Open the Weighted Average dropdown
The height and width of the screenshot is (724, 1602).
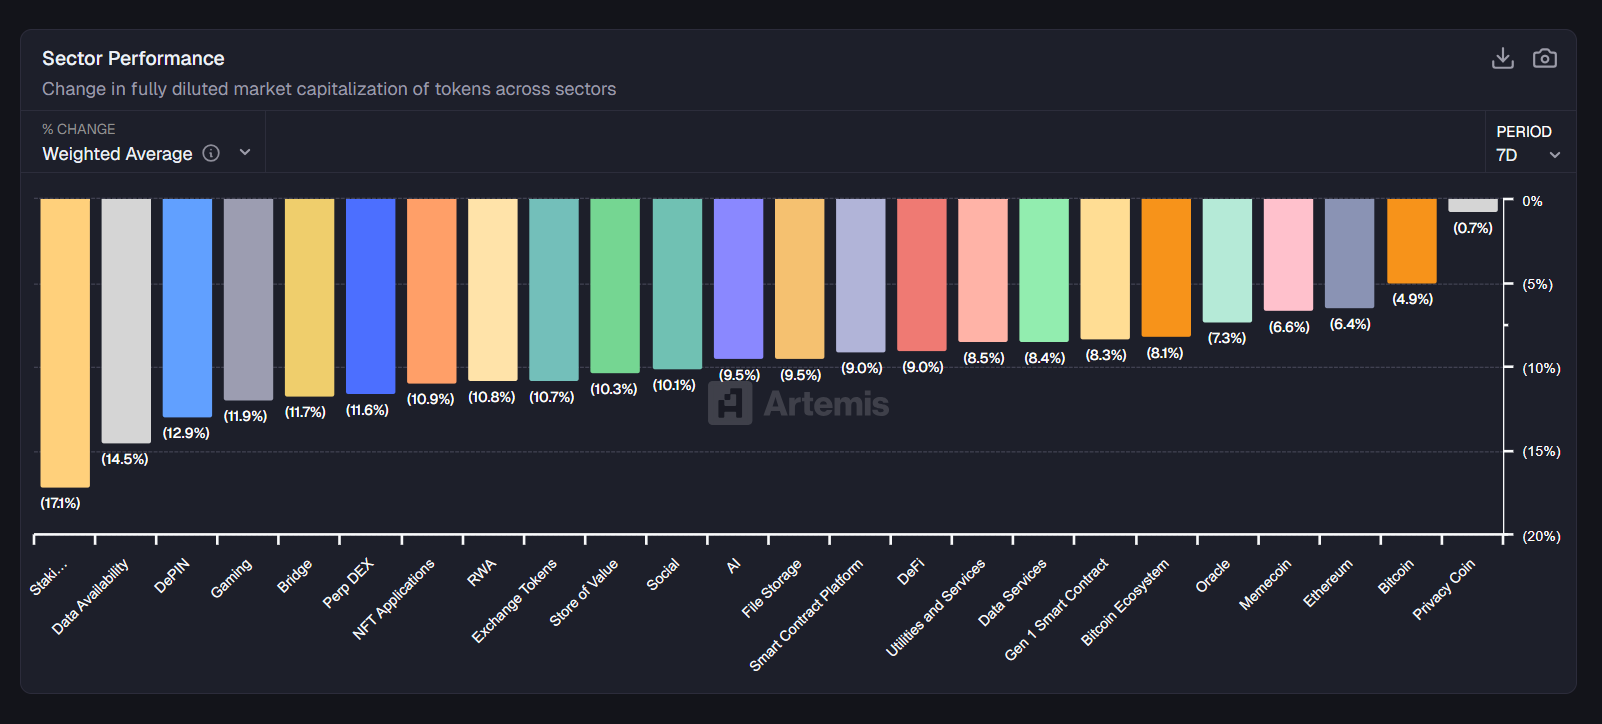point(117,154)
